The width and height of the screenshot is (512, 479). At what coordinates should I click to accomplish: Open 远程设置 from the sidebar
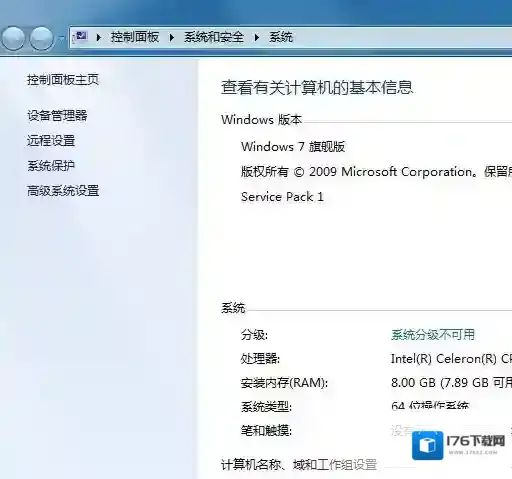coord(51,141)
